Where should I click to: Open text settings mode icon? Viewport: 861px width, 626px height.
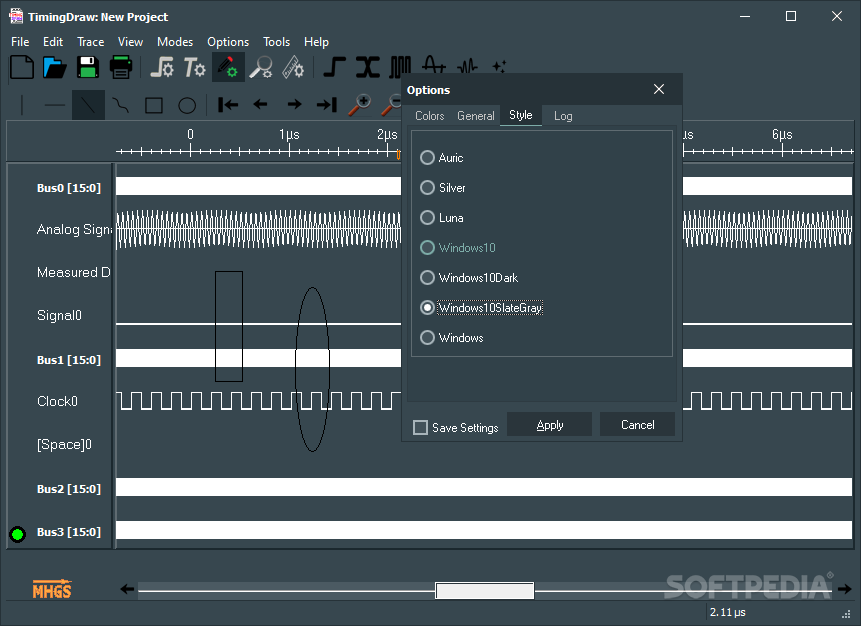tap(194, 68)
